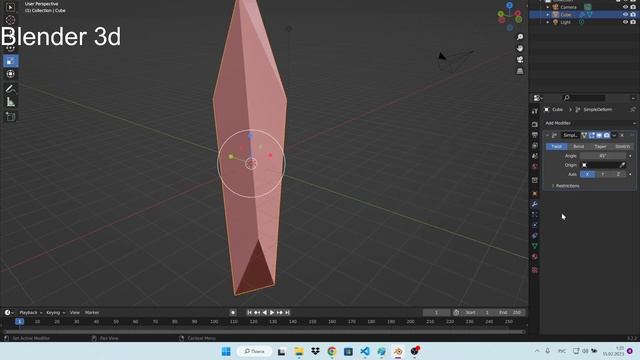Viewport: 640px width, 360px height.
Task: Click the origin object eyedropper icon
Action: 622,165
